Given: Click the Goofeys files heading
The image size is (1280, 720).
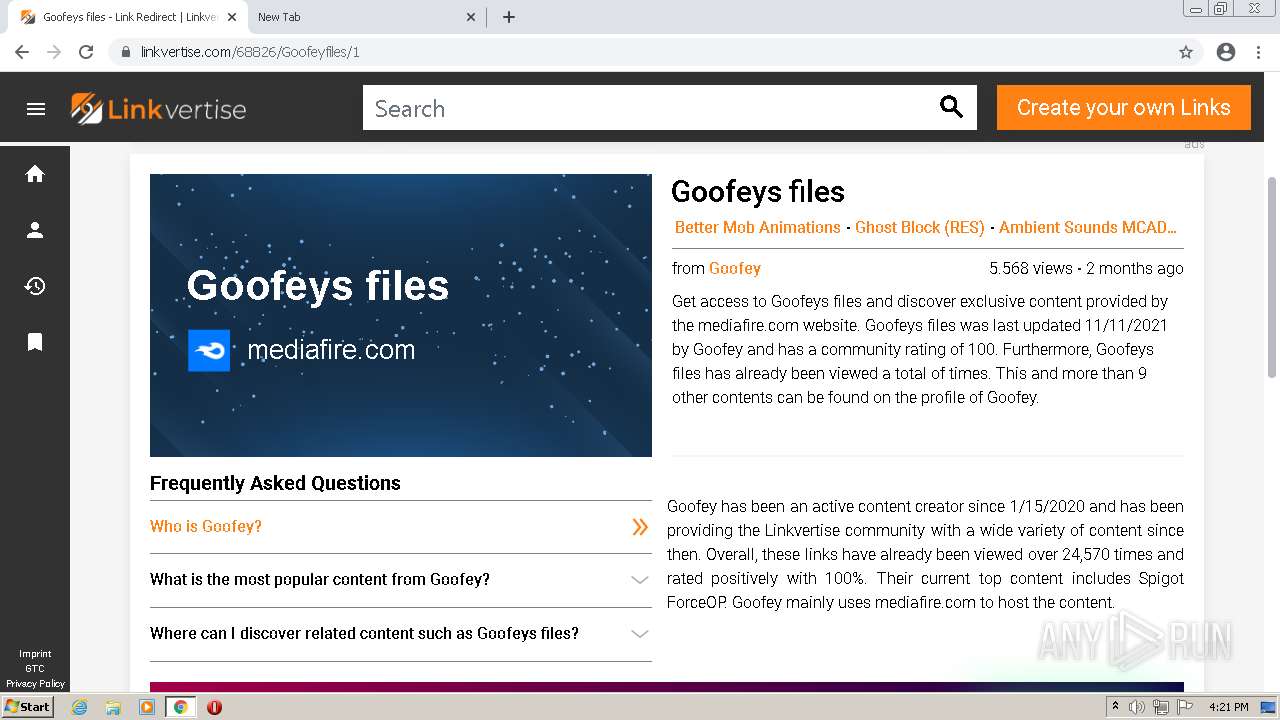Looking at the screenshot, I should [758, 192].
